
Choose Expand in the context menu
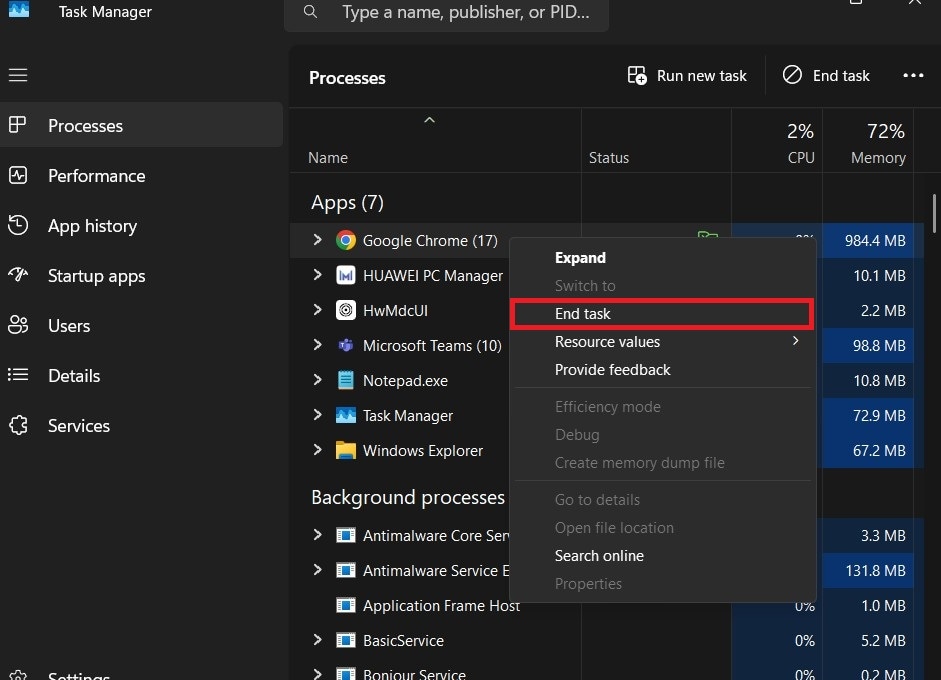pyautogui.click(x=663, y=257)
